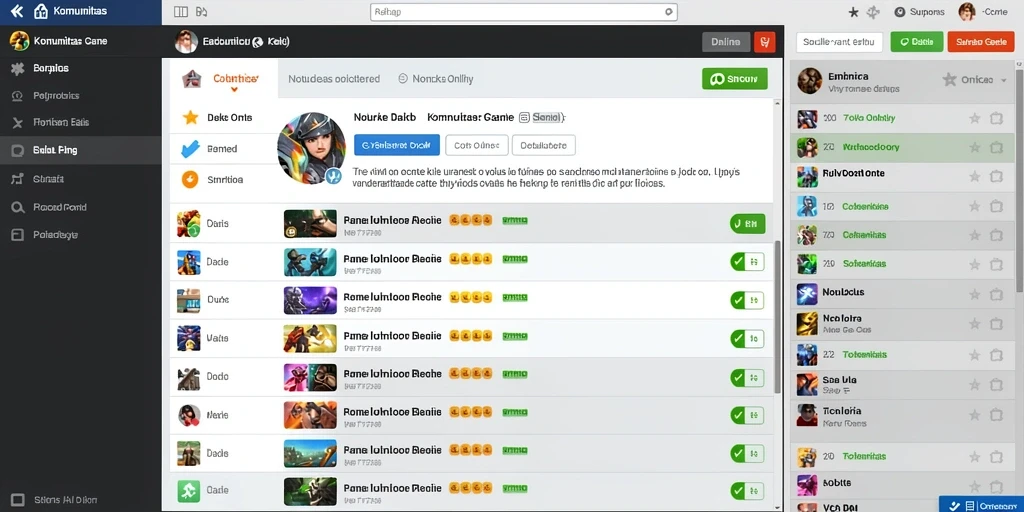Click the home icon beside Komunitas
Image resolution: width=1024 pixels, height=512 pixels.
[40, 11]
